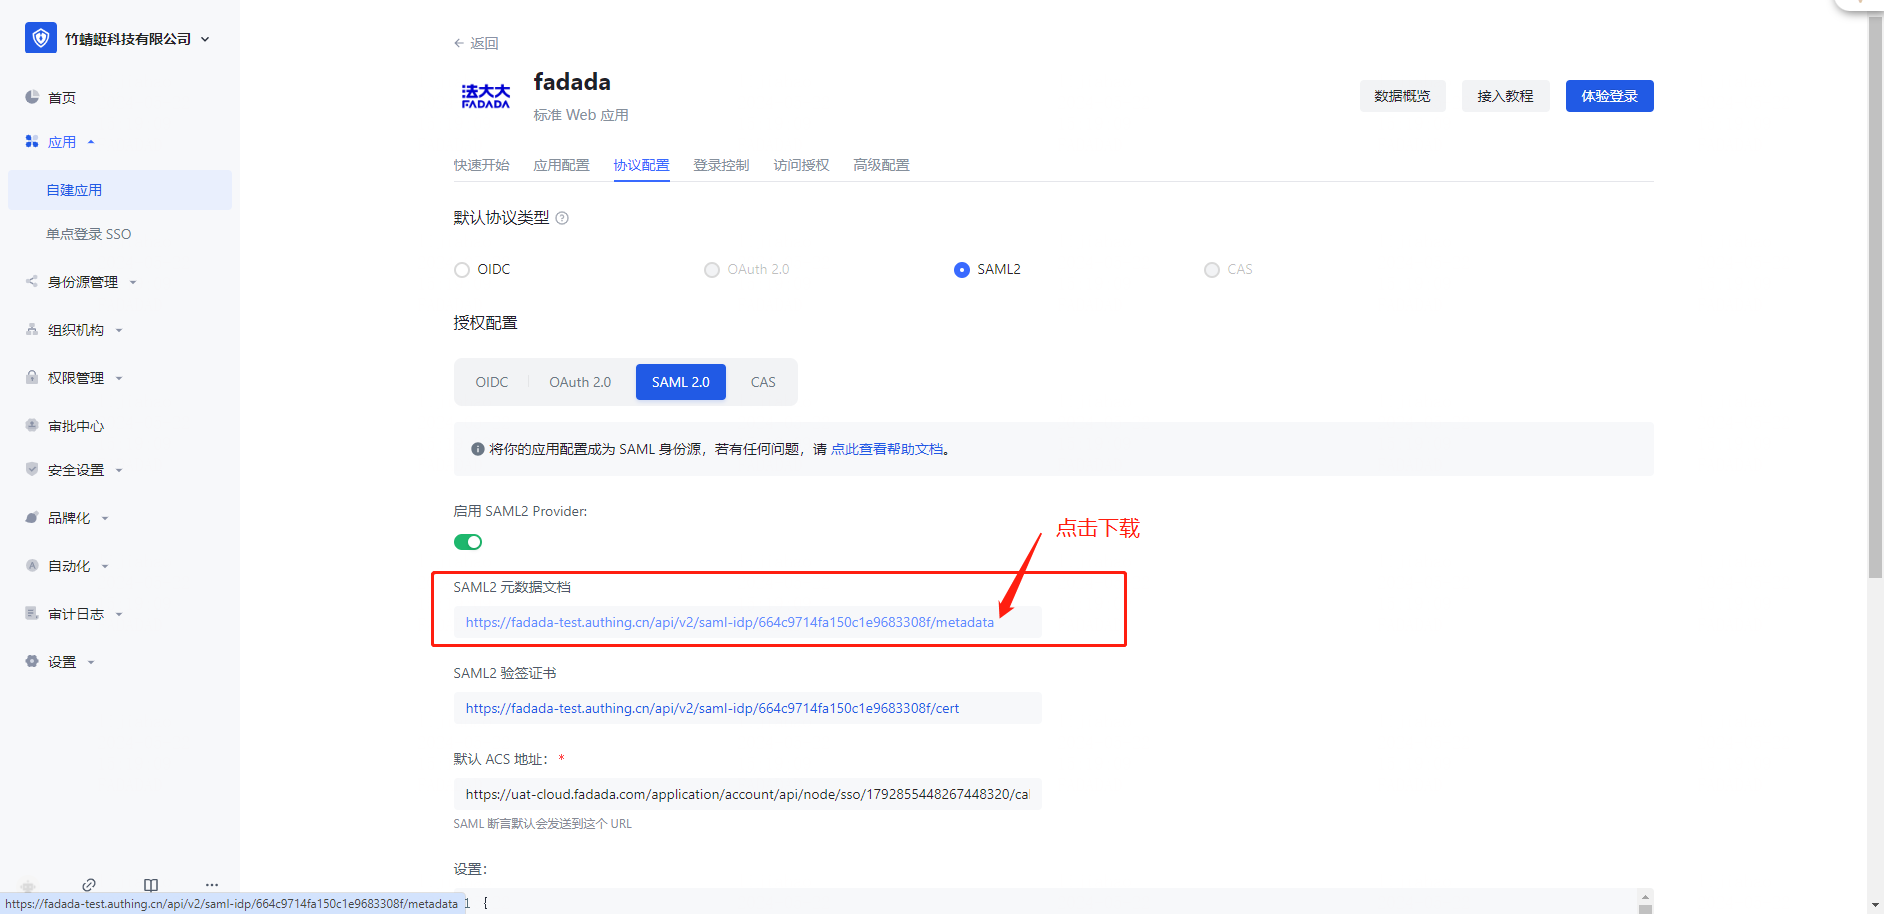Select the SAML2 default protocol radio
This screenshot has width=1884, height=914.
click(962, 270)
